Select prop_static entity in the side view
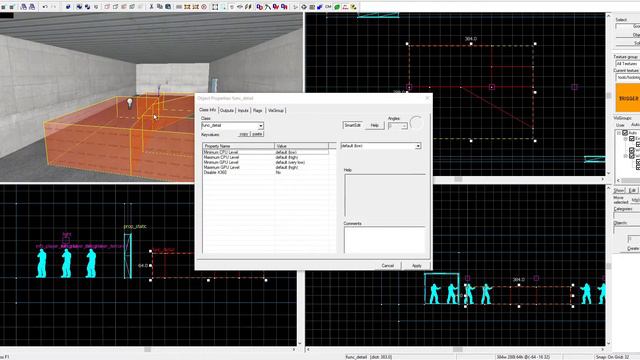This screenshot has width=640, height=360. click(x=128, y=256)
